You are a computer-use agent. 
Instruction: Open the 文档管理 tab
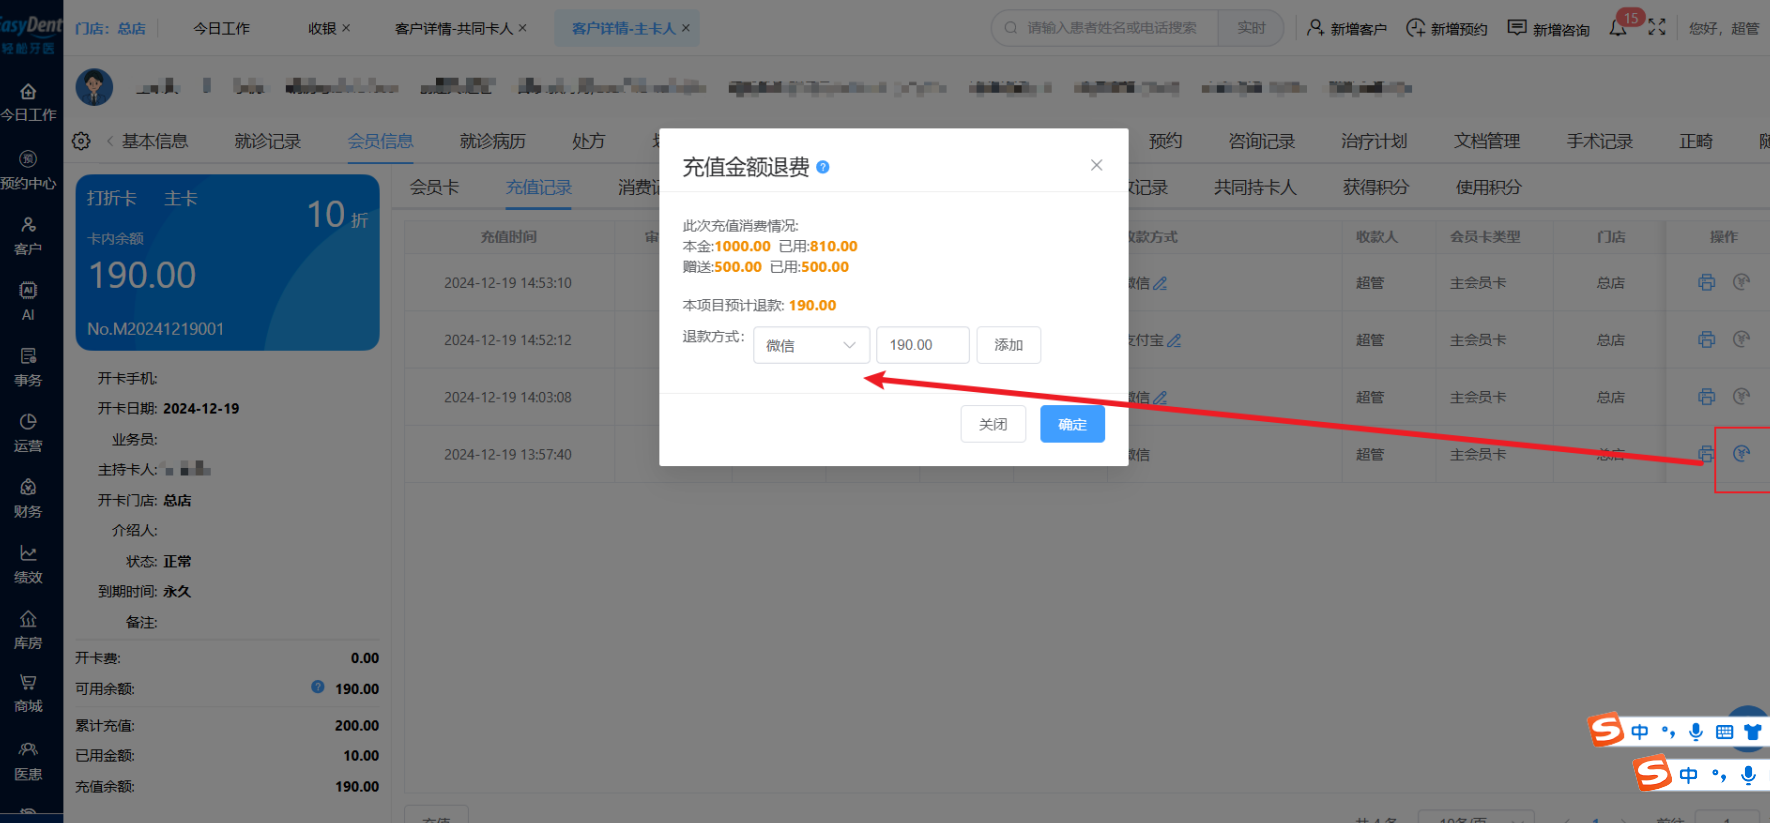[x=1487, y=141]
